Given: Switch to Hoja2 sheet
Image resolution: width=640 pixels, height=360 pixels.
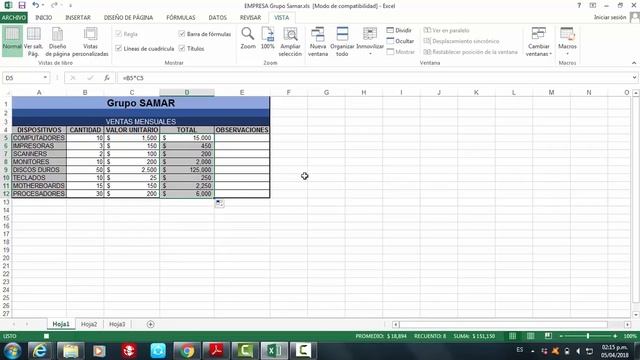Looking at the screenshot, I should tap(89, 324).
